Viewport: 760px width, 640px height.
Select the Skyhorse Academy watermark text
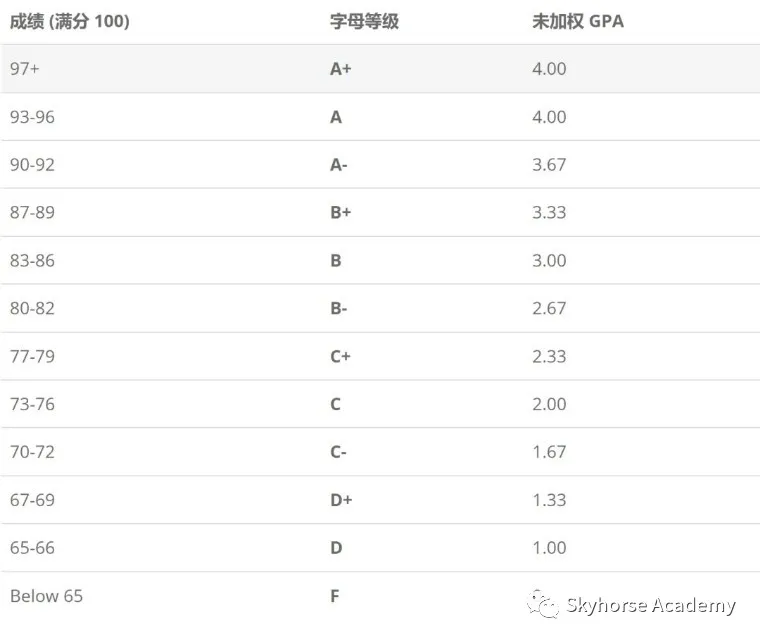(650, 606)
